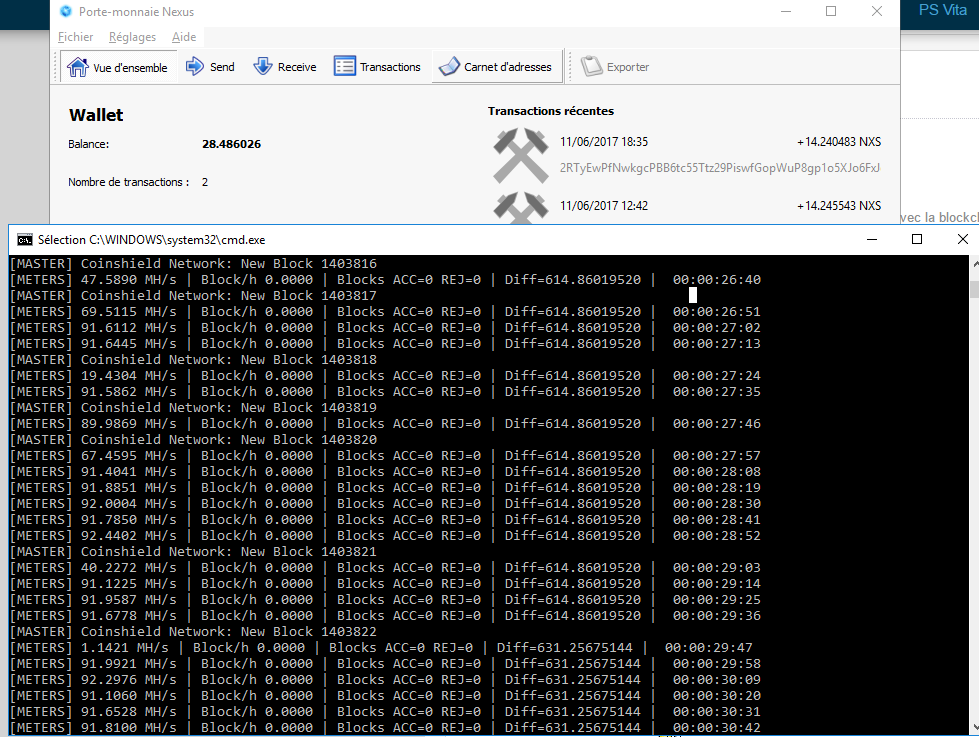Select the mining icon of 12:42 transaction
The width and height of the screenshot is (979, 737).
tap(519, 206)
